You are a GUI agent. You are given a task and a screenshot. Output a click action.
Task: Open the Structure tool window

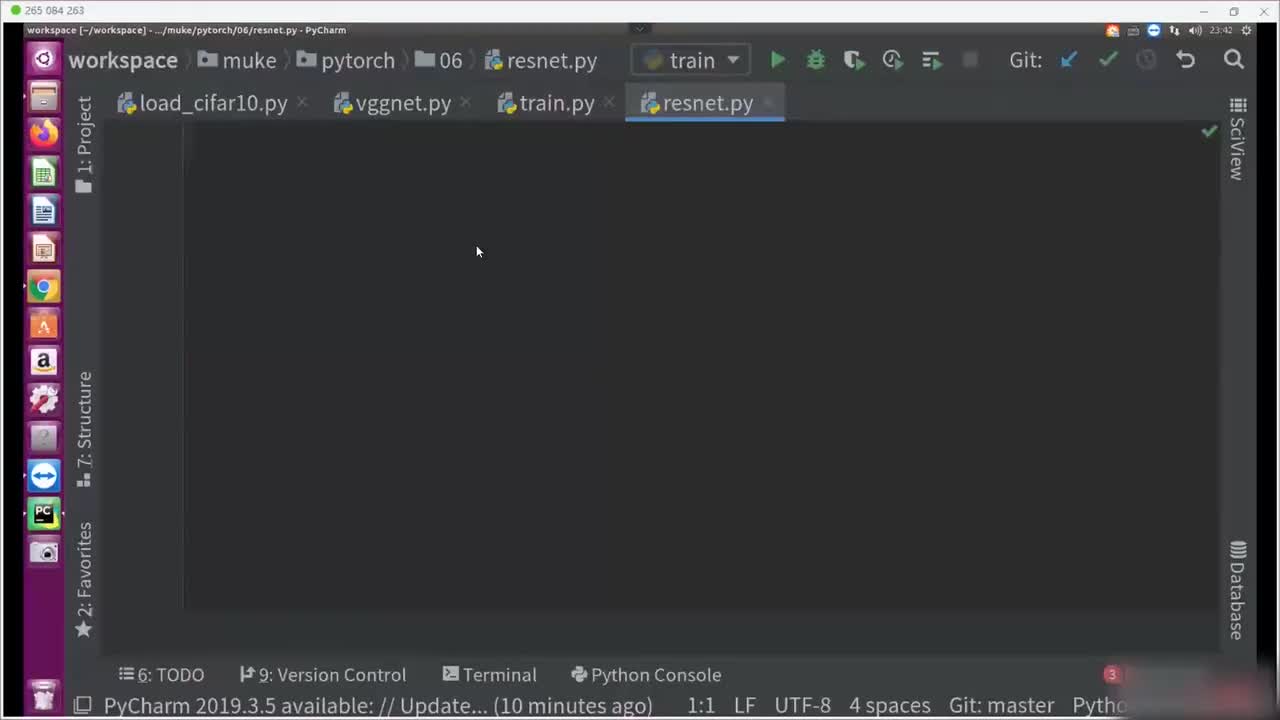click(x=84, y=429)
